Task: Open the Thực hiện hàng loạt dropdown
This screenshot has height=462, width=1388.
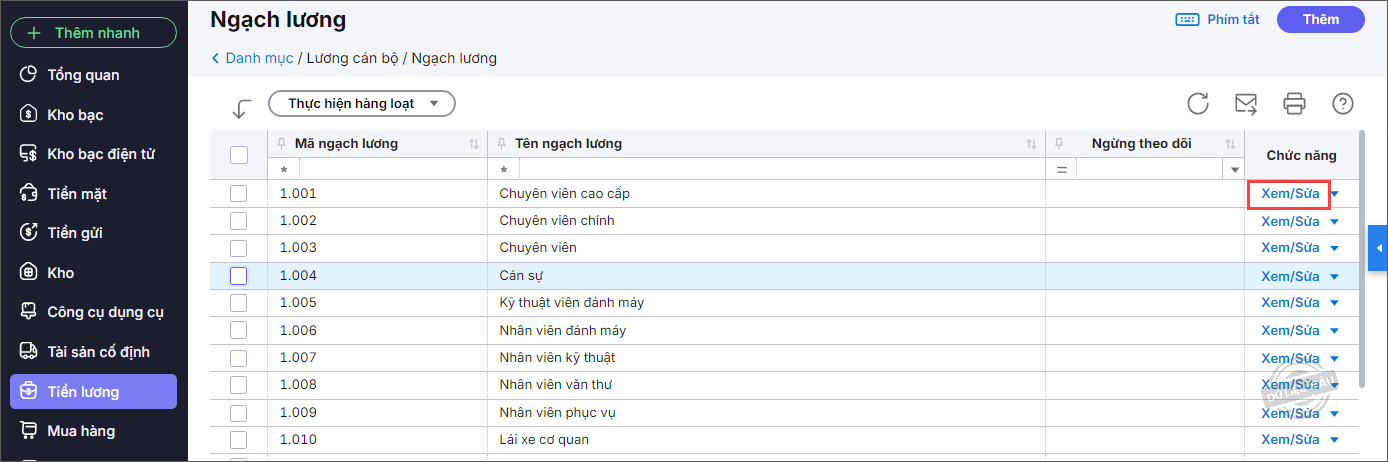Action: [x=362, y=103]
